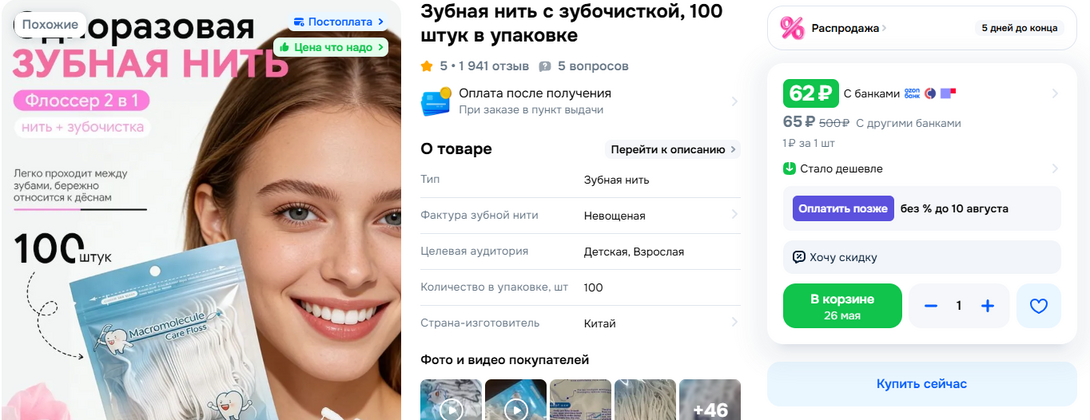This screenshot has width=1090, height=420.
Task: Play second customer video thumbnail
Action: [516, 400]
